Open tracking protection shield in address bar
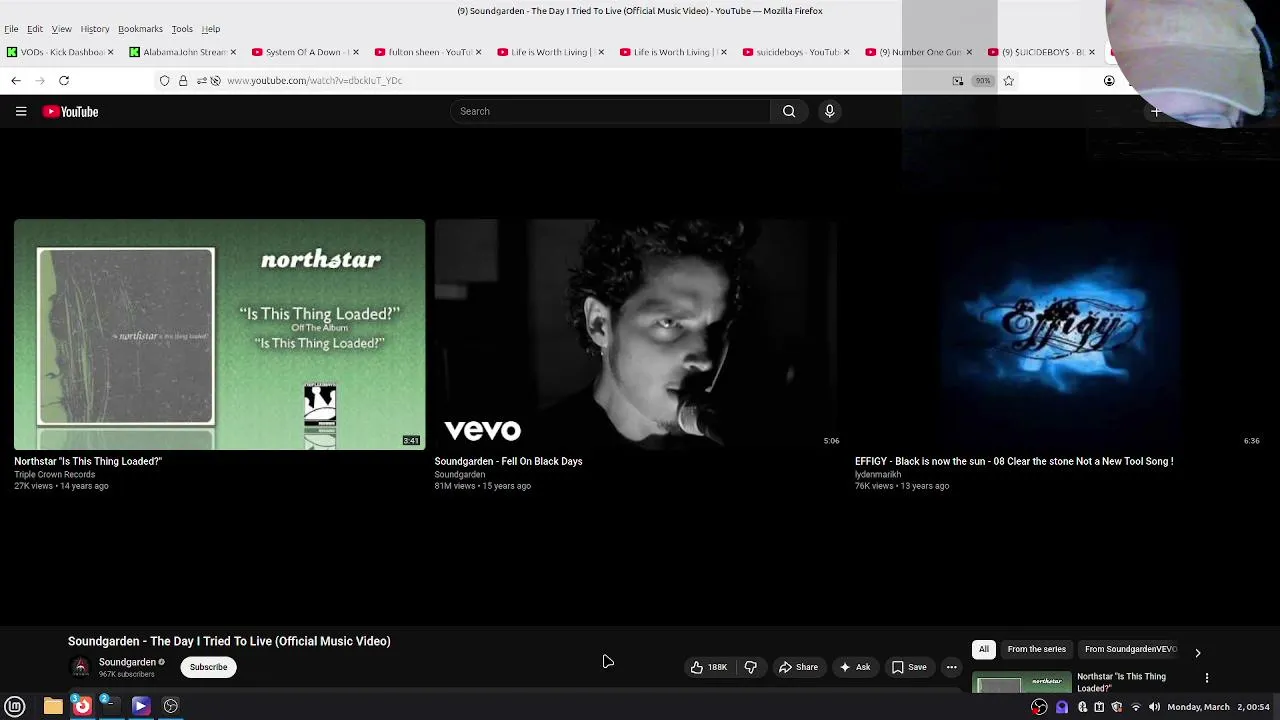 click(x=165, y=80)
